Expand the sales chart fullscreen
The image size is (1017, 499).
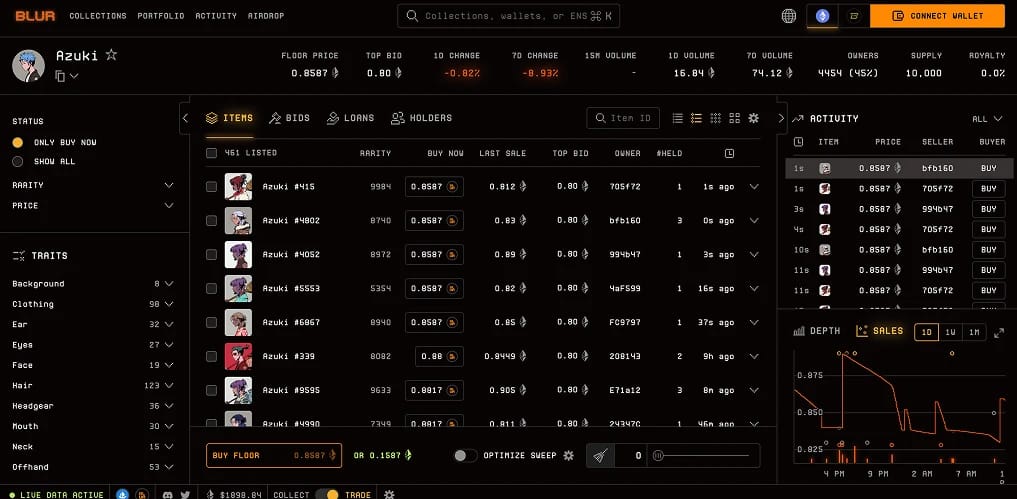pyautogui.click(x=999, y=332)
